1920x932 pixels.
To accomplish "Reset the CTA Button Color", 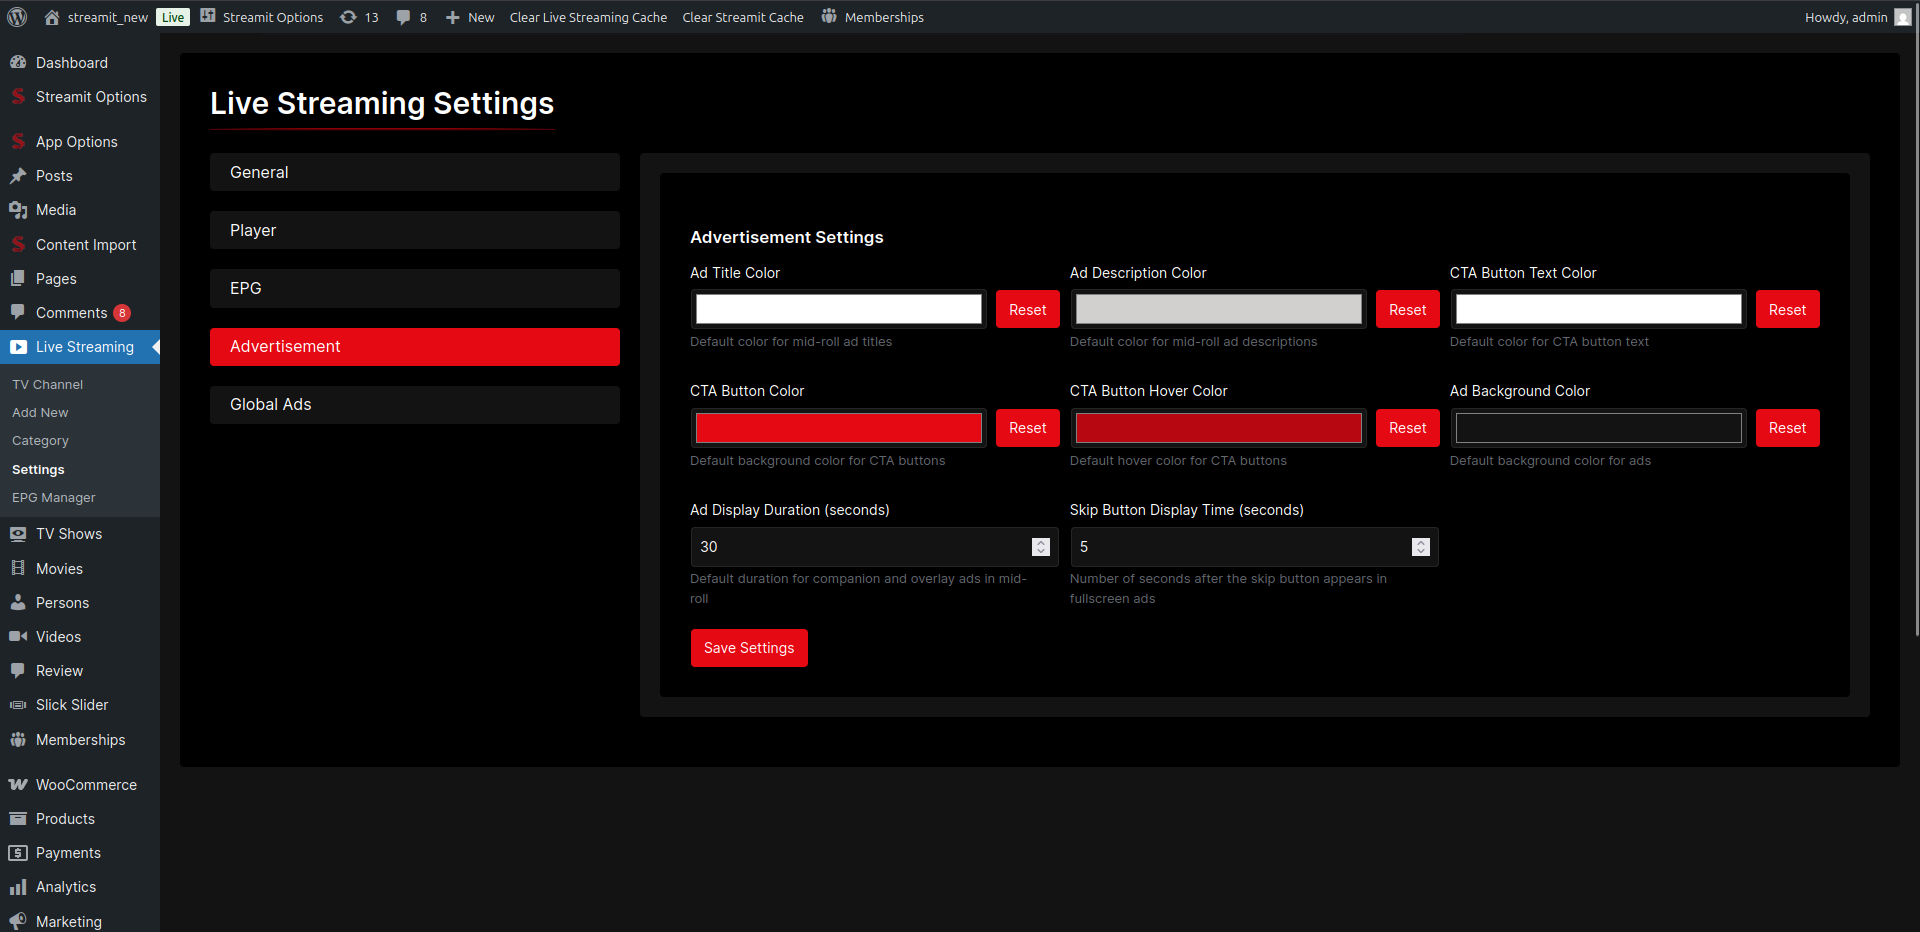I will coord(1027,427).
